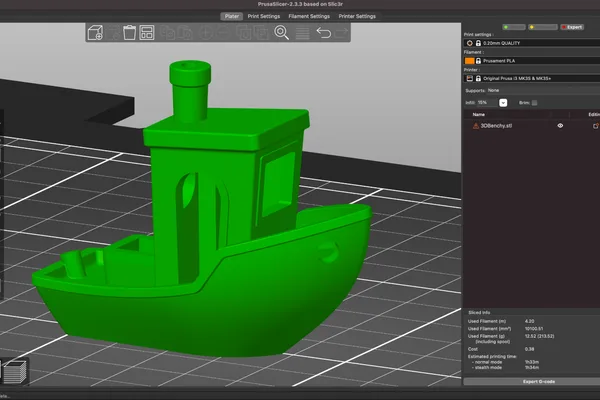This screenshot has height=400, width=600.
Task: Click the Sliced Info heading
Action: (x=479, y=312)
